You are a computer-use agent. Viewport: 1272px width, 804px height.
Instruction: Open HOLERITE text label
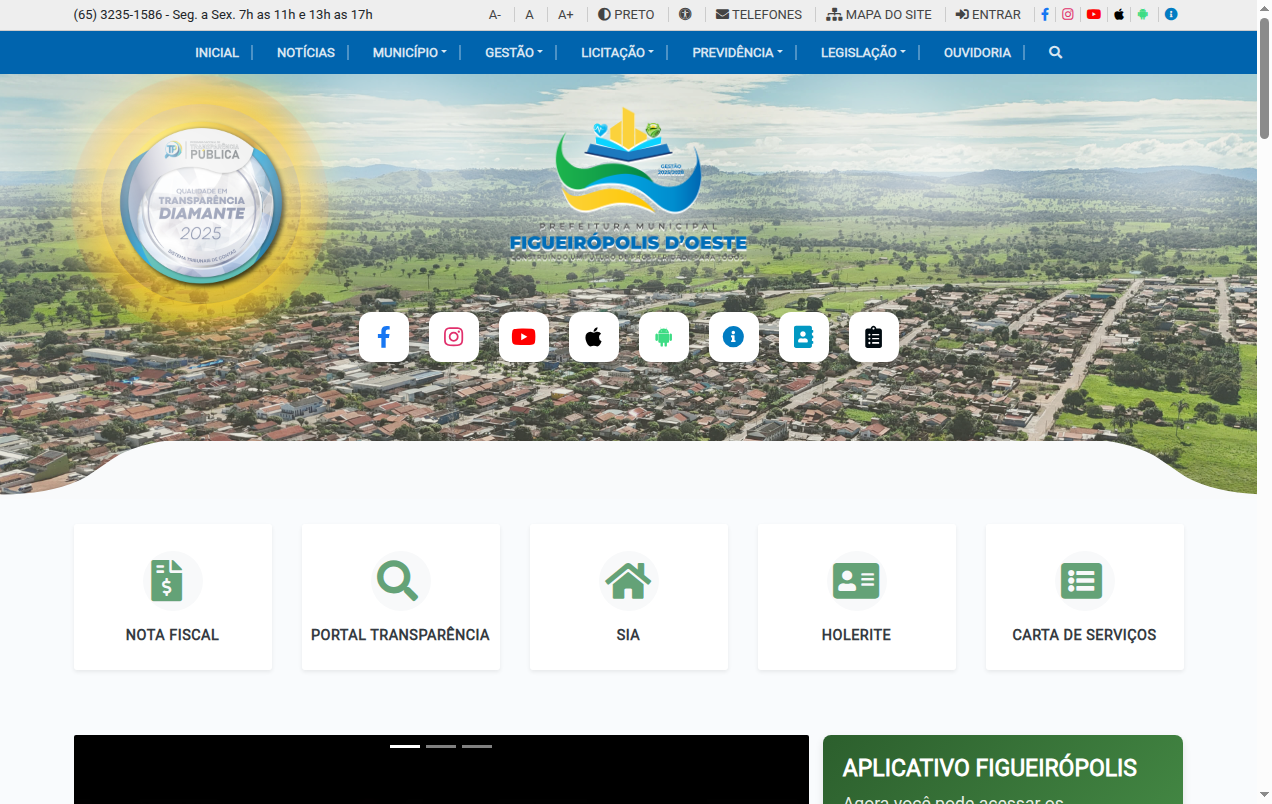pos(856,635)
